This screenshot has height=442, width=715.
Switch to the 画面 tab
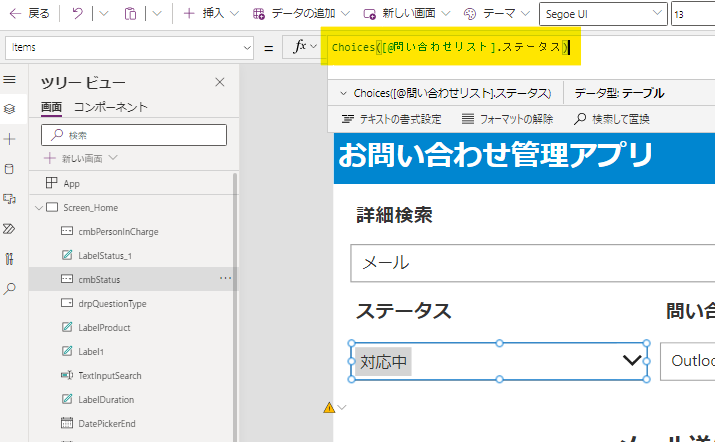(51, 107)
